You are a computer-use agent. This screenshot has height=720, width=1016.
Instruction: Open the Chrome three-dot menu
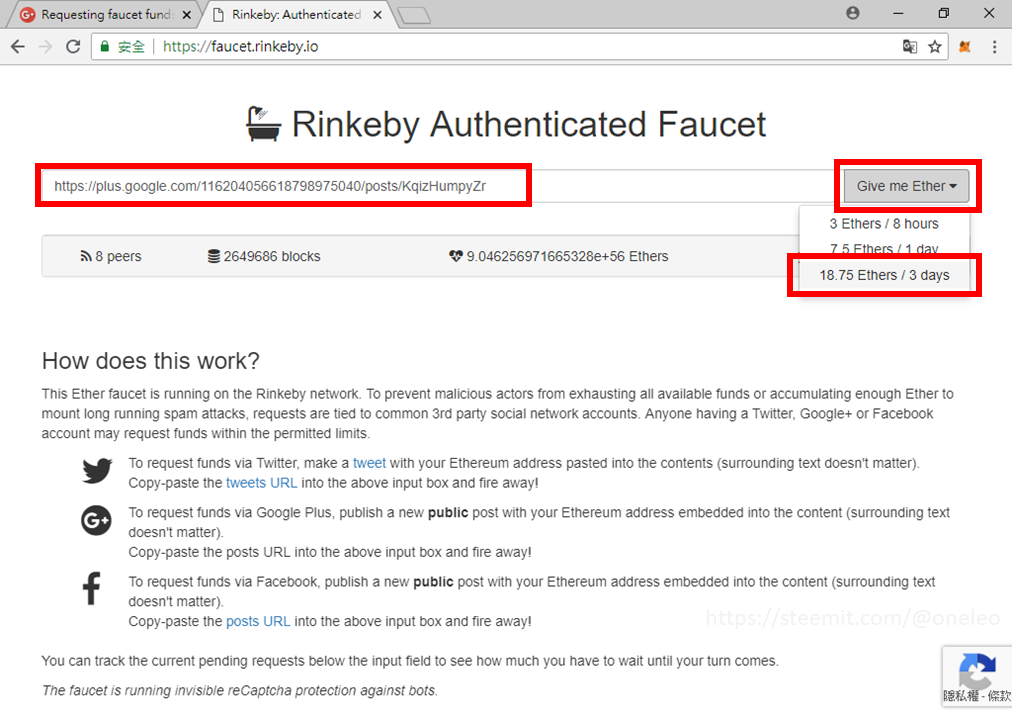coord(995,47)
